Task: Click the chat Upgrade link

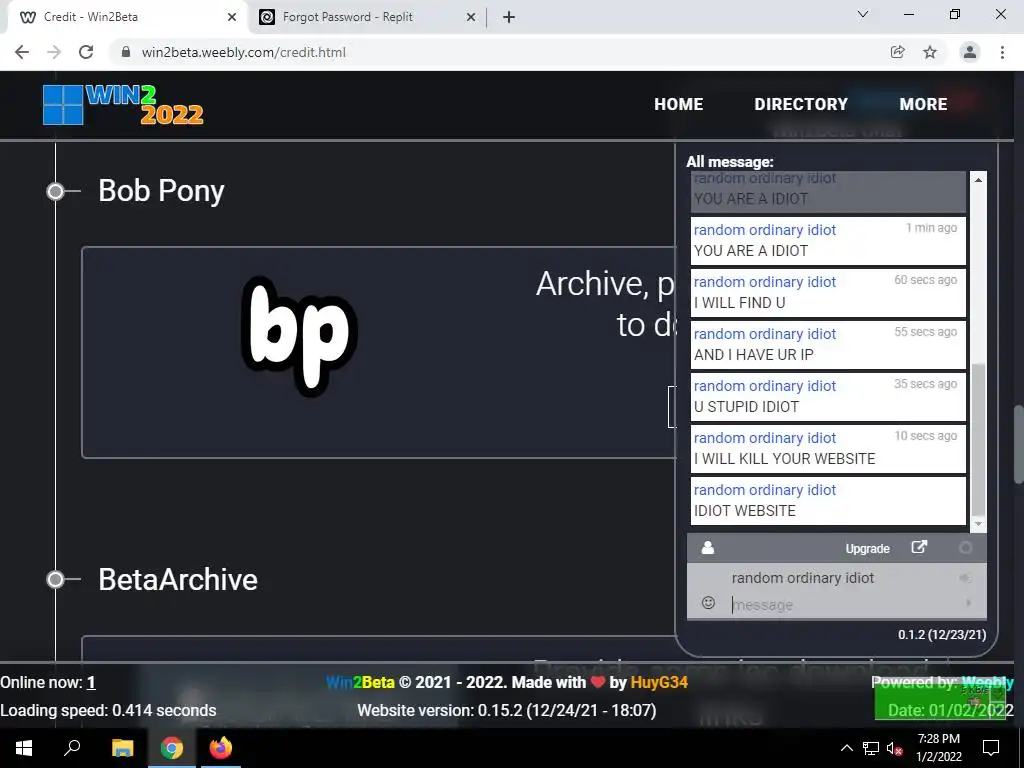Action: coord(867,549)
